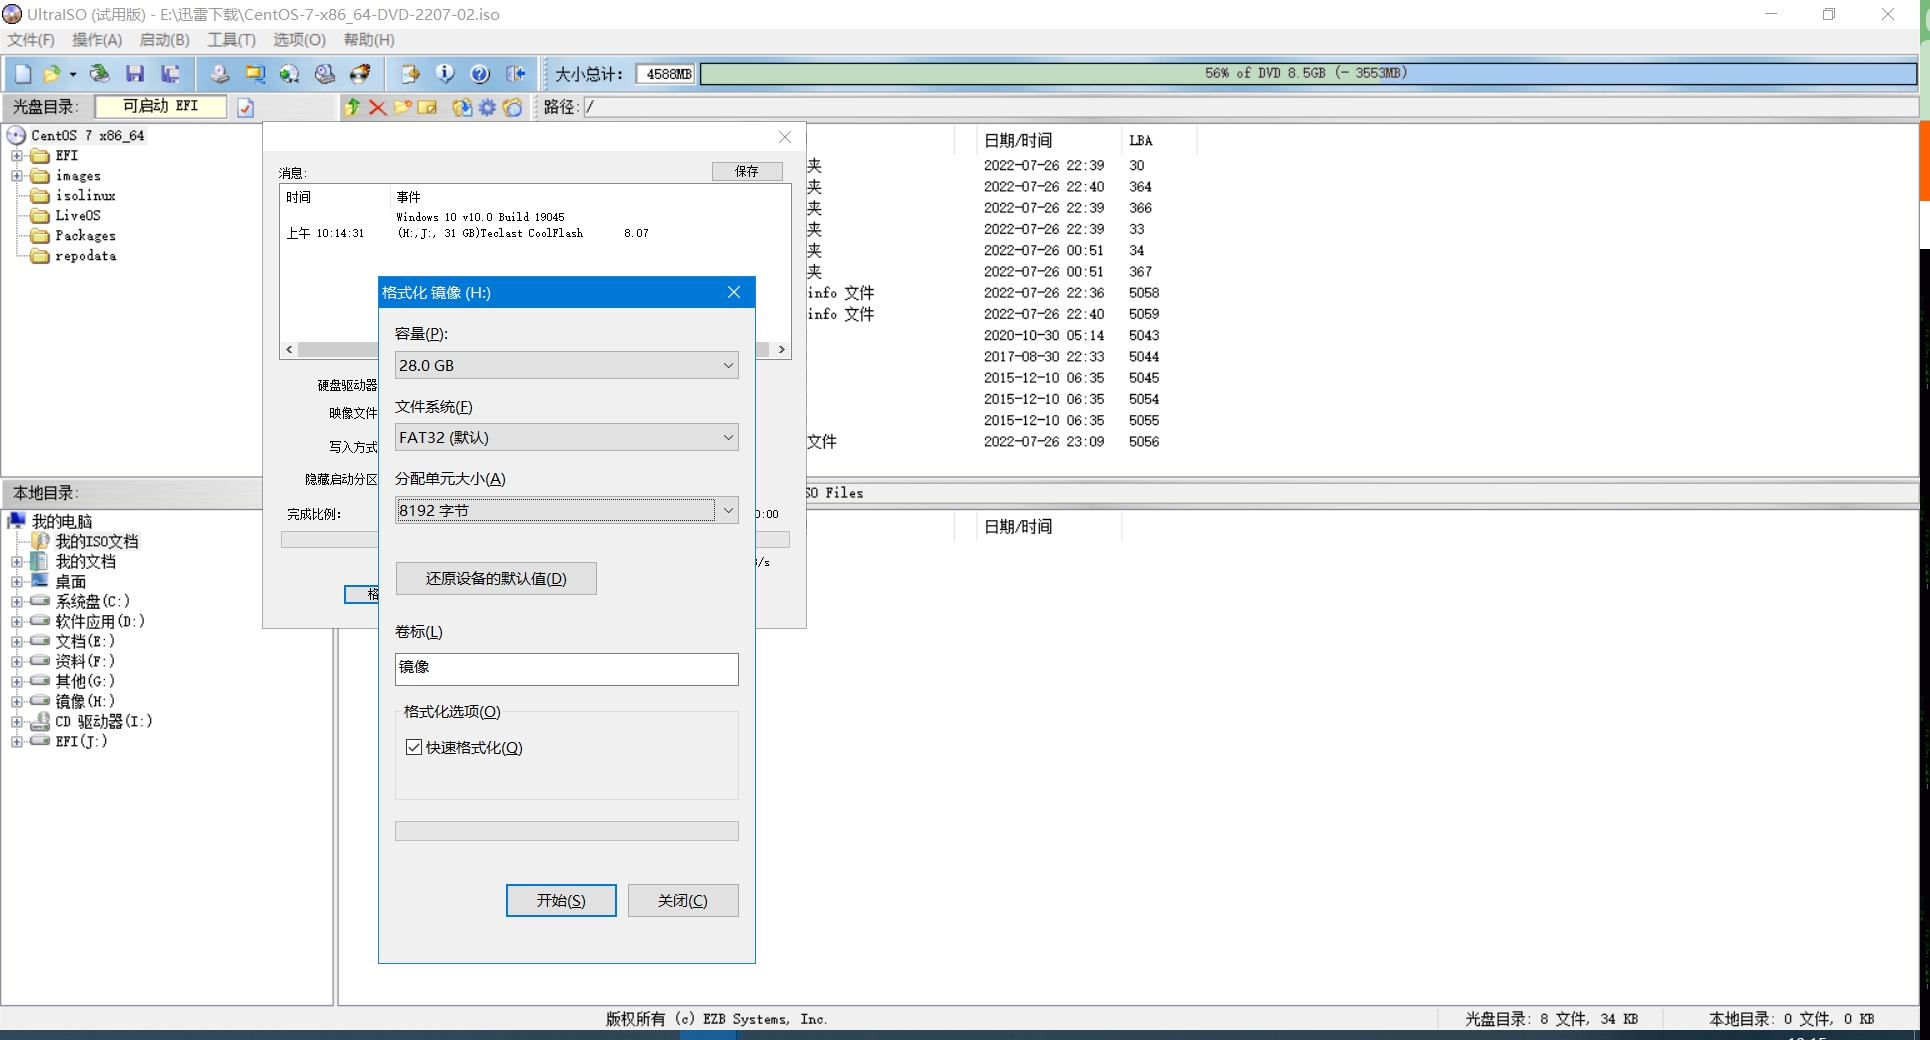Click the Up one folder green arrow icon
This screenshot has height=1040, width=1930.
(x=352, y=107)
